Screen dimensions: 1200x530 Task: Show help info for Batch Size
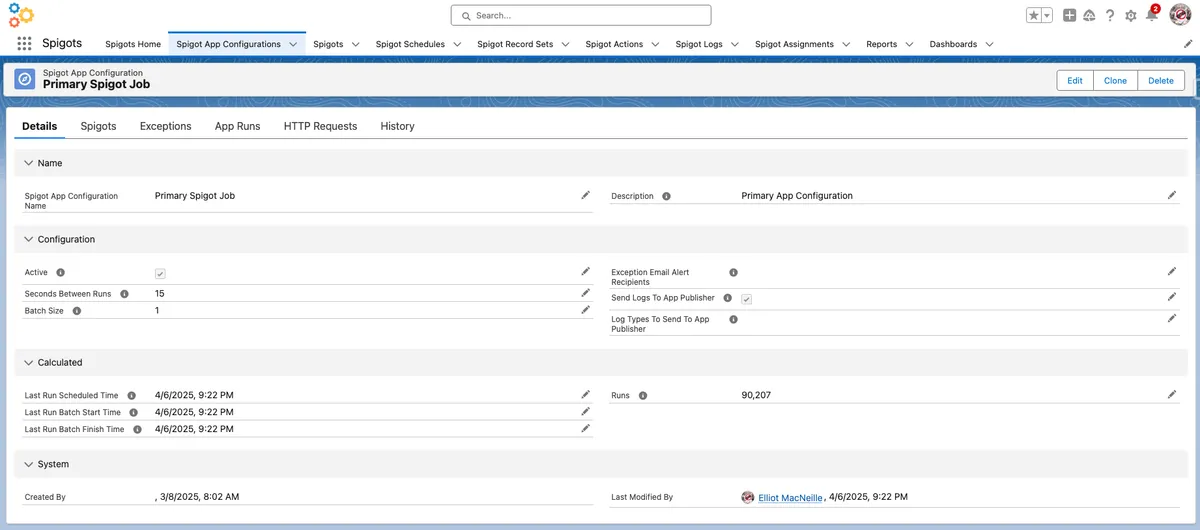tap(77, 311)
